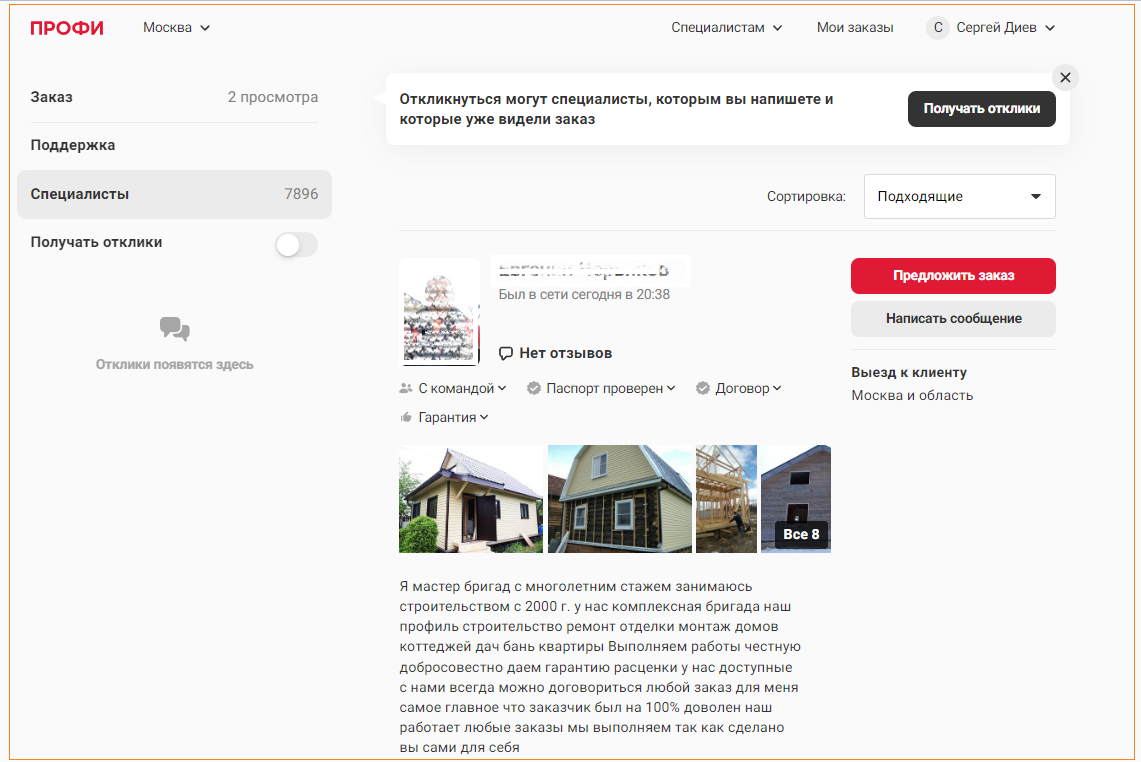The height and width of the screenshot is (762, 1141).
Task: Click the red 'Предложить заказ' button
Action: pyautogui.click(x=953, y=276)
